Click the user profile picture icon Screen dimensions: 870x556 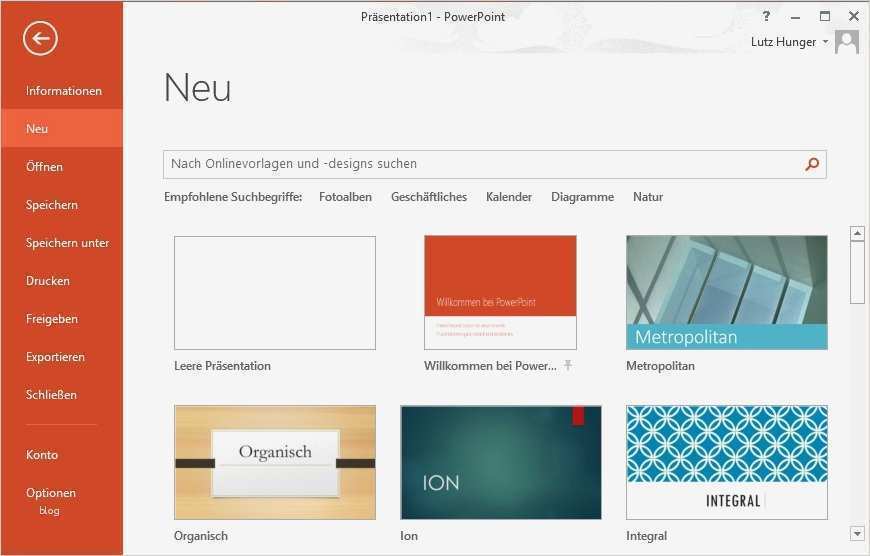click(x=847, y=42)
